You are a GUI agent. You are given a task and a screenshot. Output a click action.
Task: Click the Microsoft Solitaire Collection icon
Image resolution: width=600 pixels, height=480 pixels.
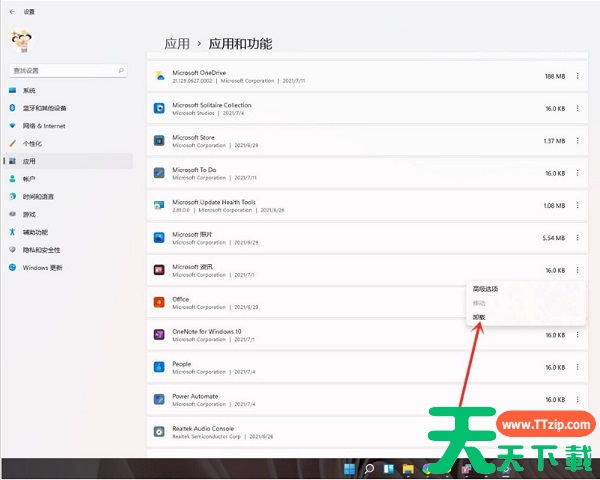tap(159, 108)
